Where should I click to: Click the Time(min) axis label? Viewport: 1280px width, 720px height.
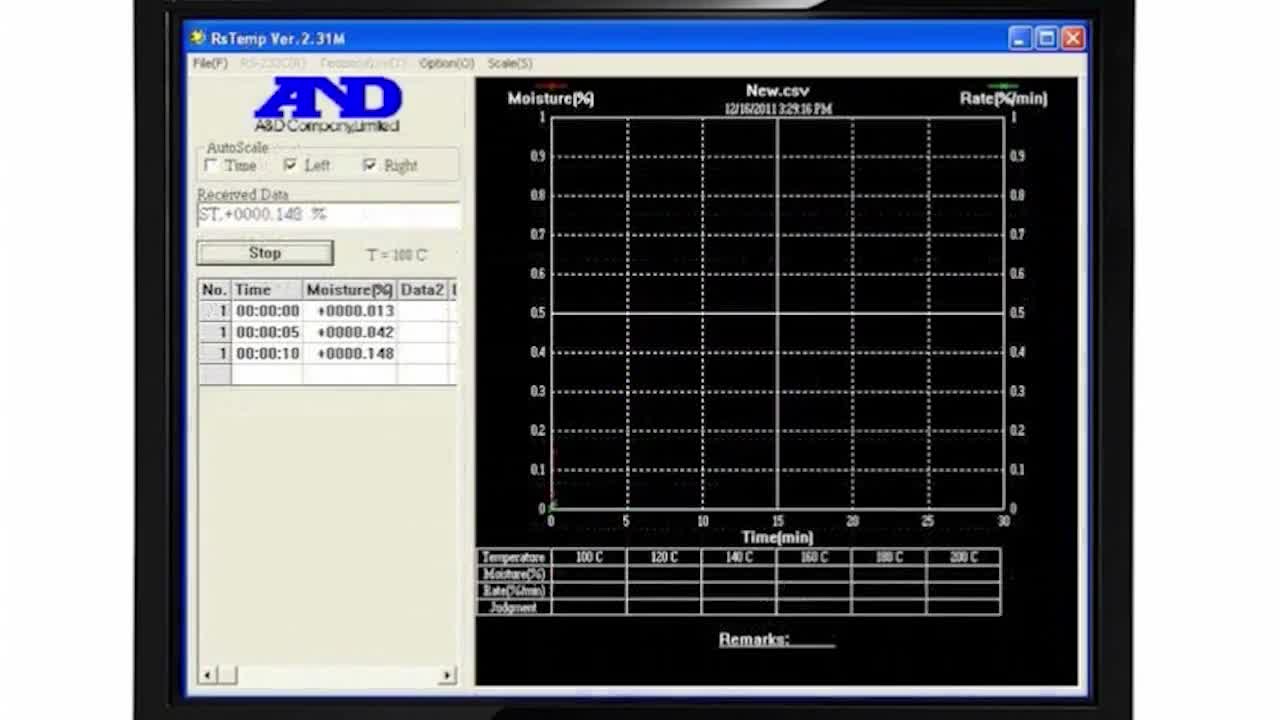point(777,537)
